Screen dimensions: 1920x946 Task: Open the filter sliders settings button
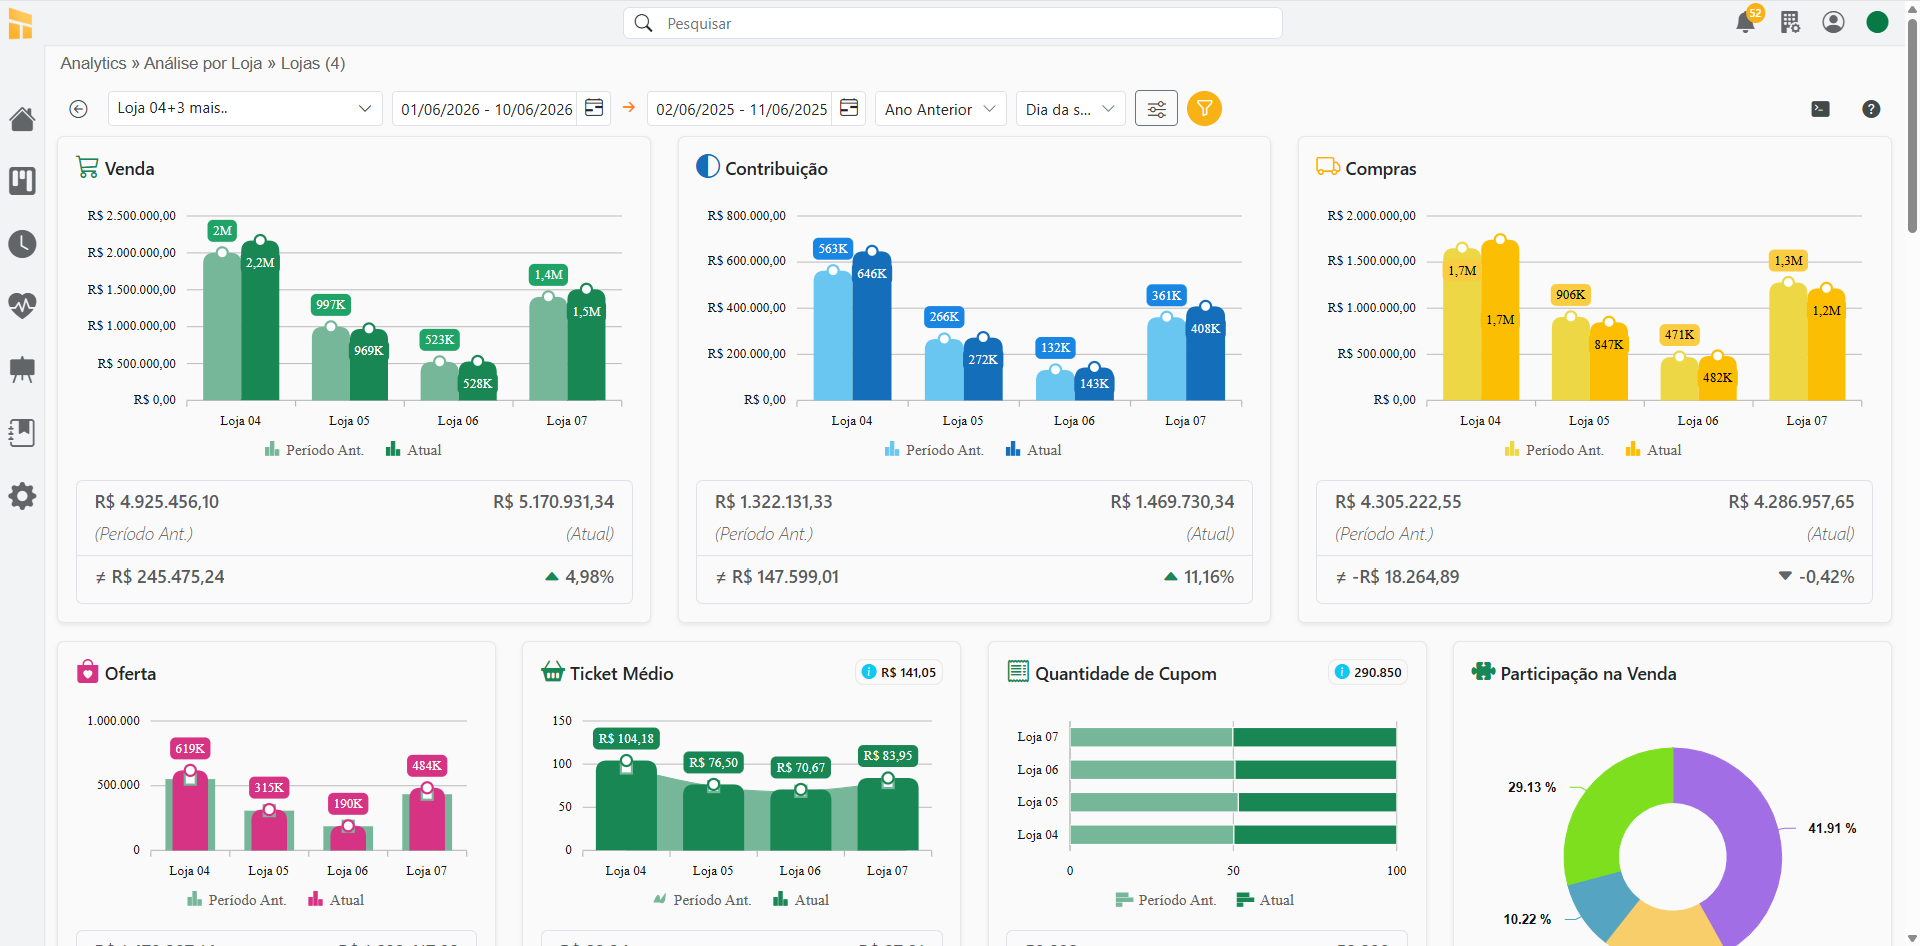1156,109
